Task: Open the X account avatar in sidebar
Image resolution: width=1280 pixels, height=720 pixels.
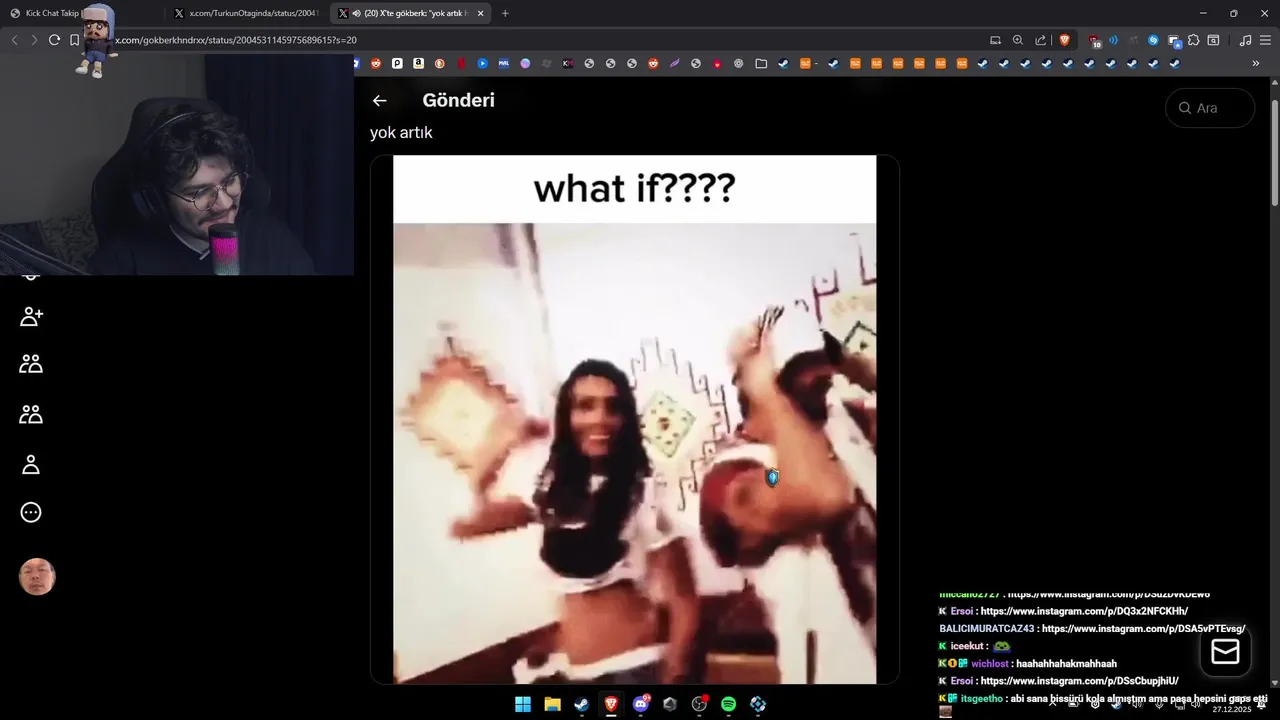Action: (x=37, y=577)
